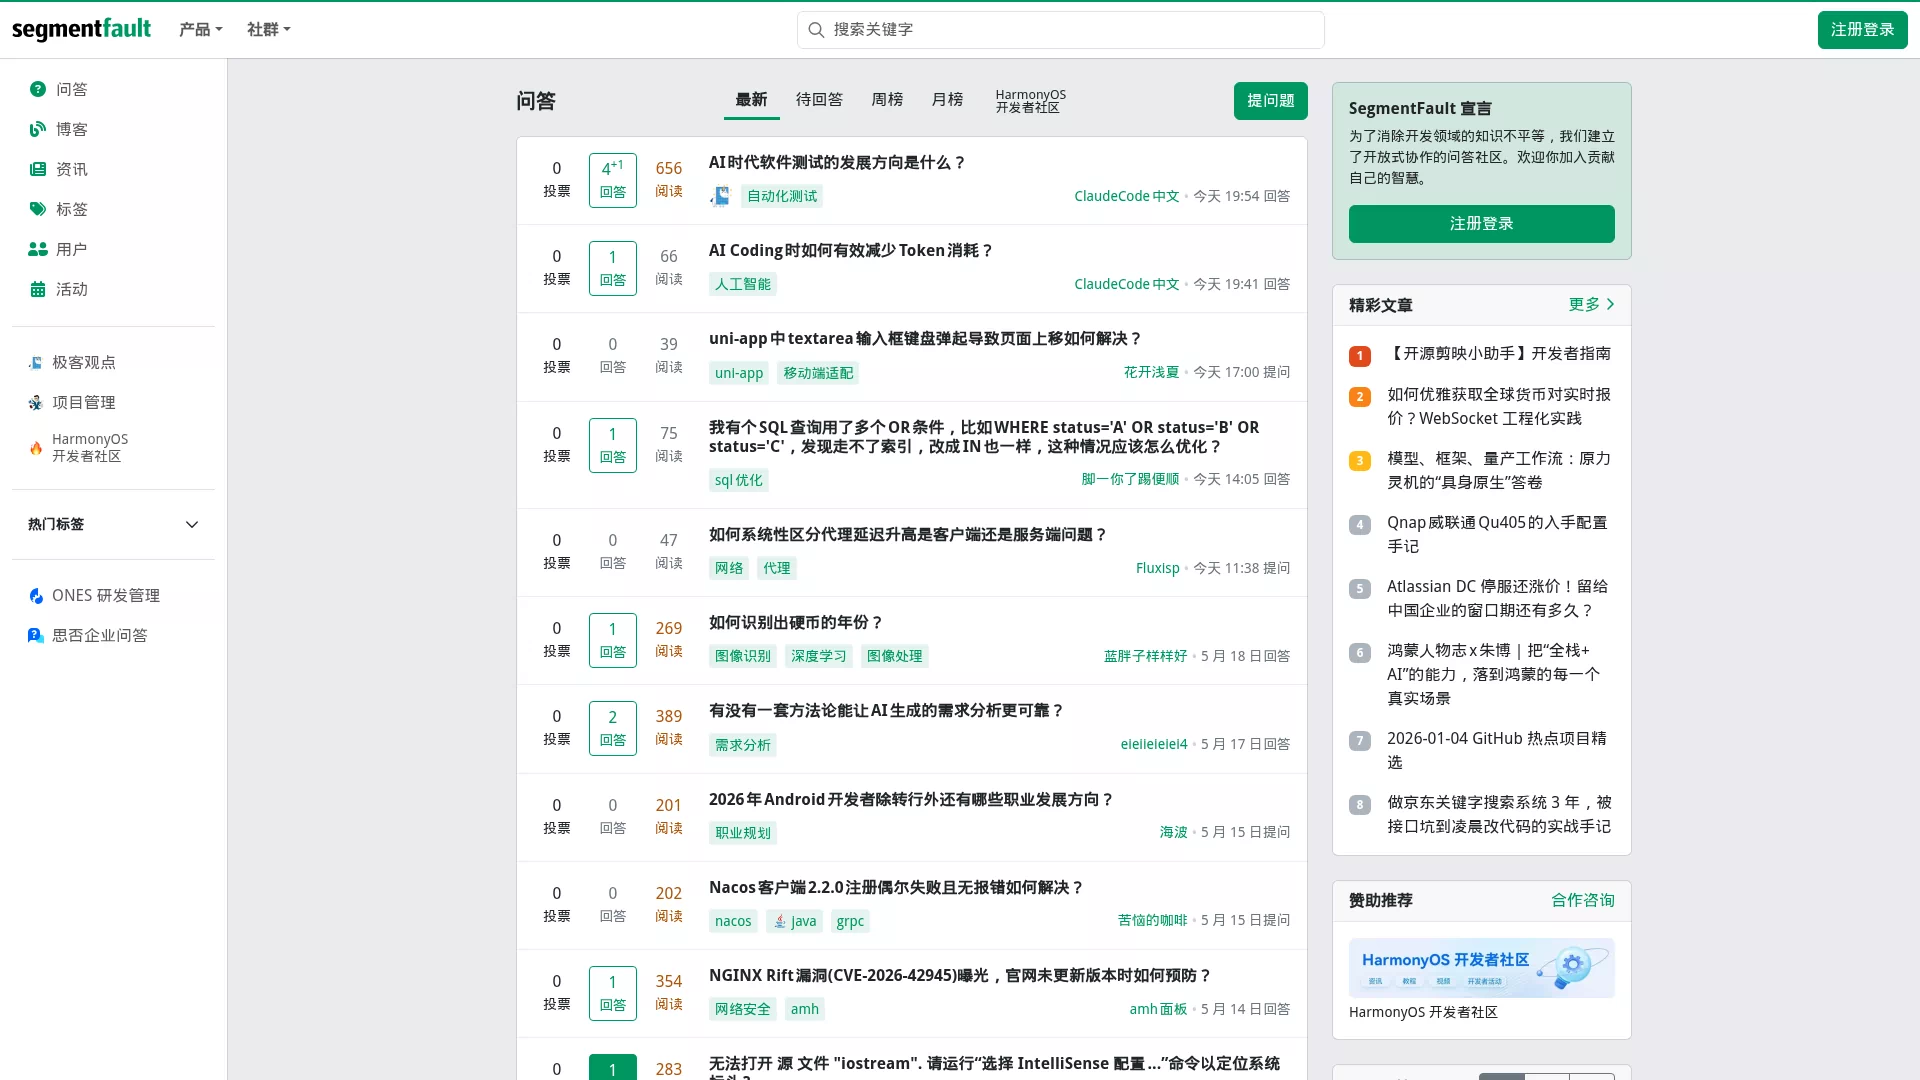Click the 网络安全 tag
The image size is (1920, 1080).
click(742, 1009)
